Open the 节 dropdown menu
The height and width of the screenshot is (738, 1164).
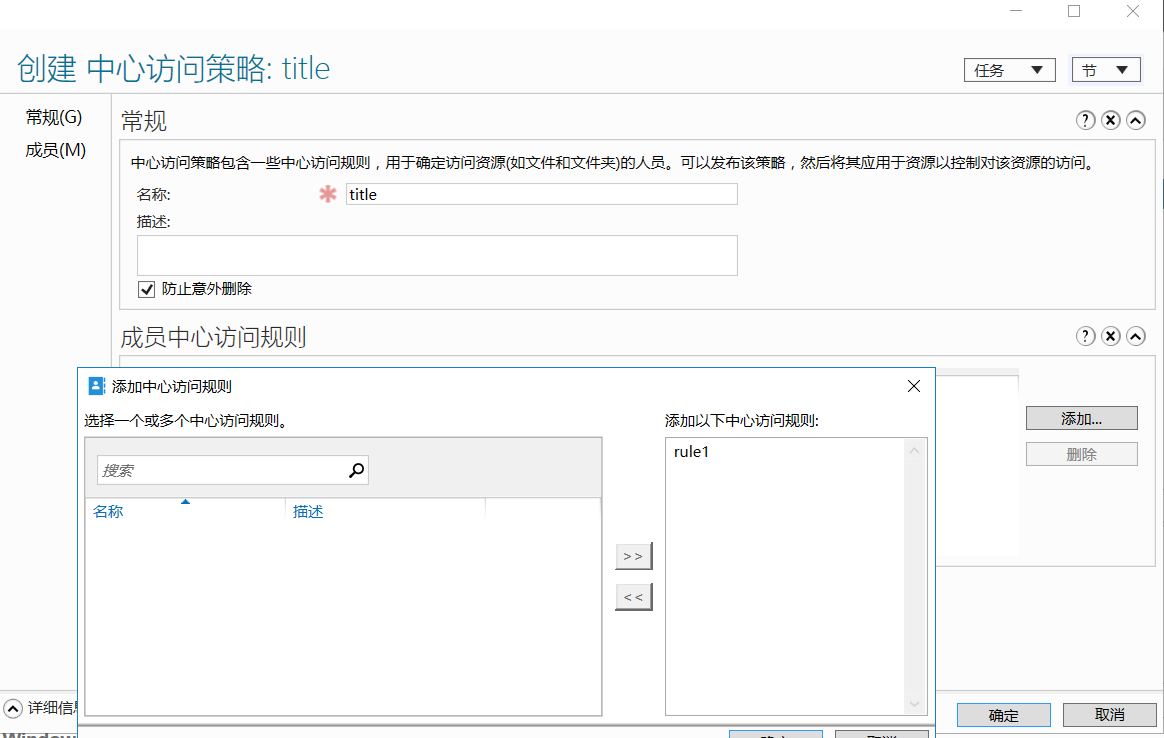pyautogui.click(x=1105, y=70)
